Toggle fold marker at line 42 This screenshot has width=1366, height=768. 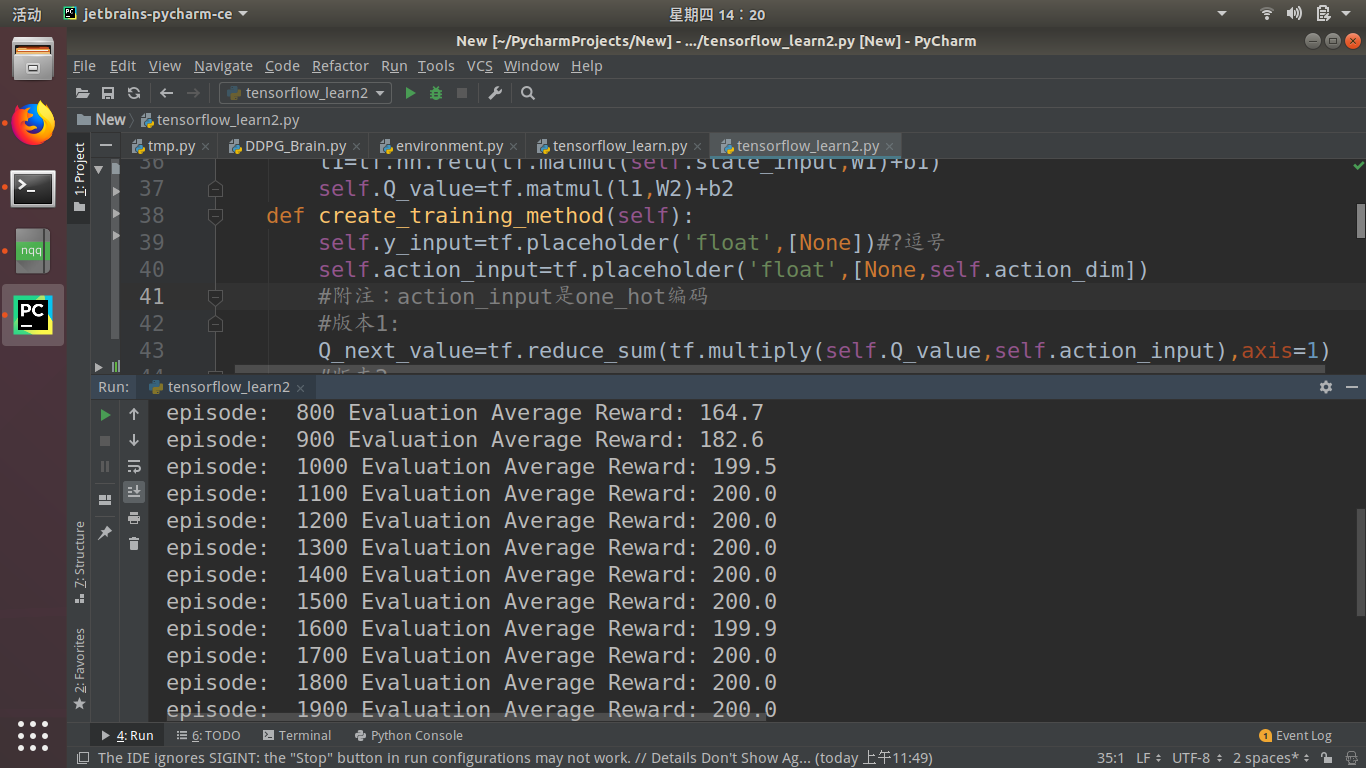215,324
